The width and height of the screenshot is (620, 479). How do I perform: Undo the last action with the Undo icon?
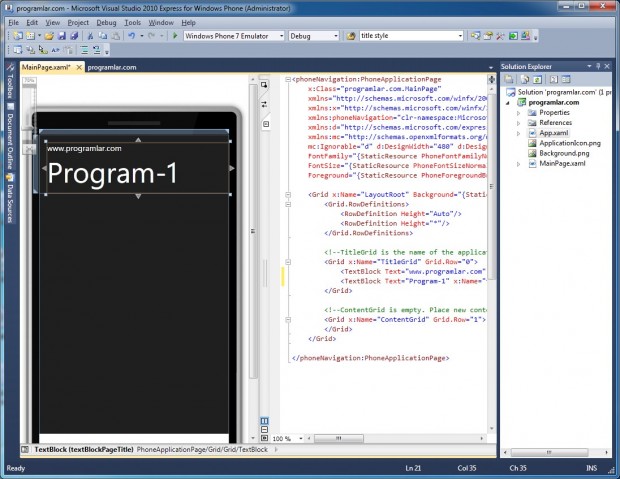(x=131, y=36)
